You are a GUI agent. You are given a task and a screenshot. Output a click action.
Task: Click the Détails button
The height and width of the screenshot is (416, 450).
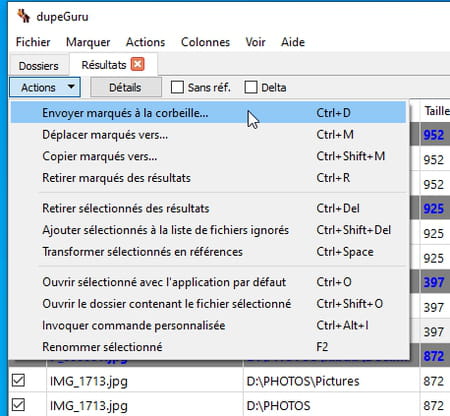pos(126,87)
